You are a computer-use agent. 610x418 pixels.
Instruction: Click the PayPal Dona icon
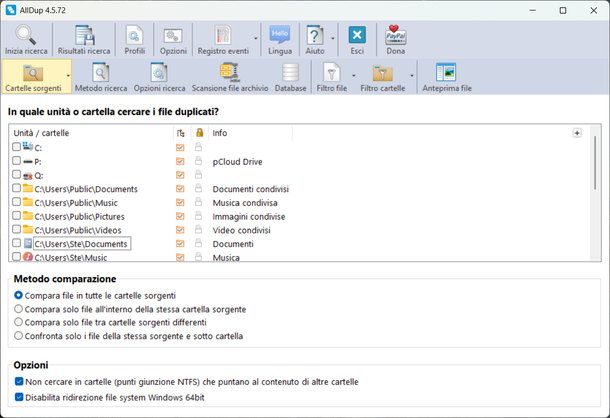396,35
